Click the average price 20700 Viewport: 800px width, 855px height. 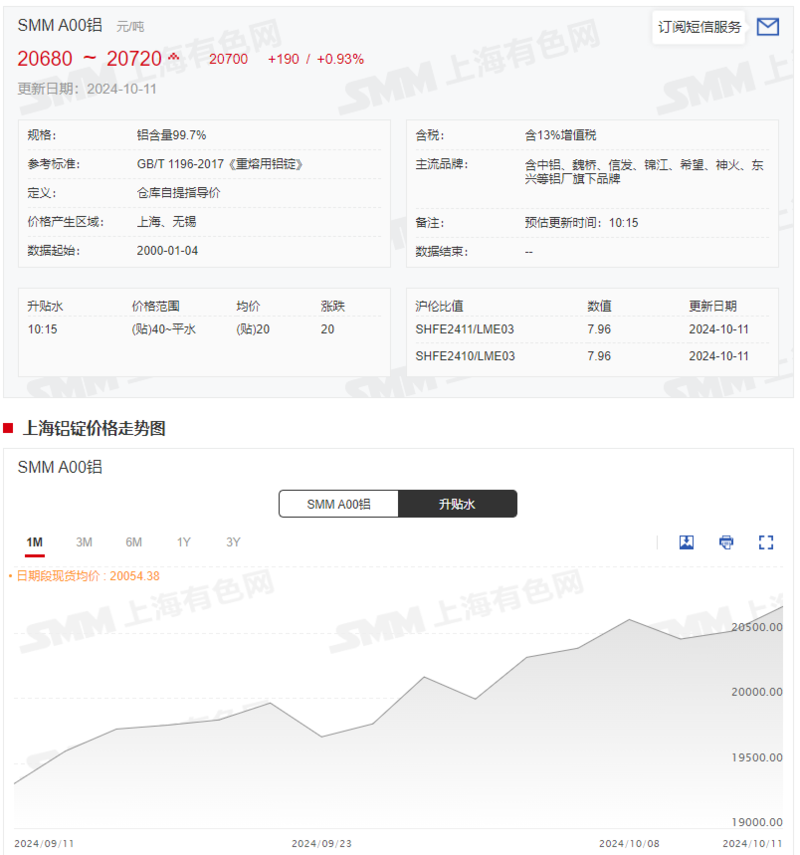pos(228,59)
